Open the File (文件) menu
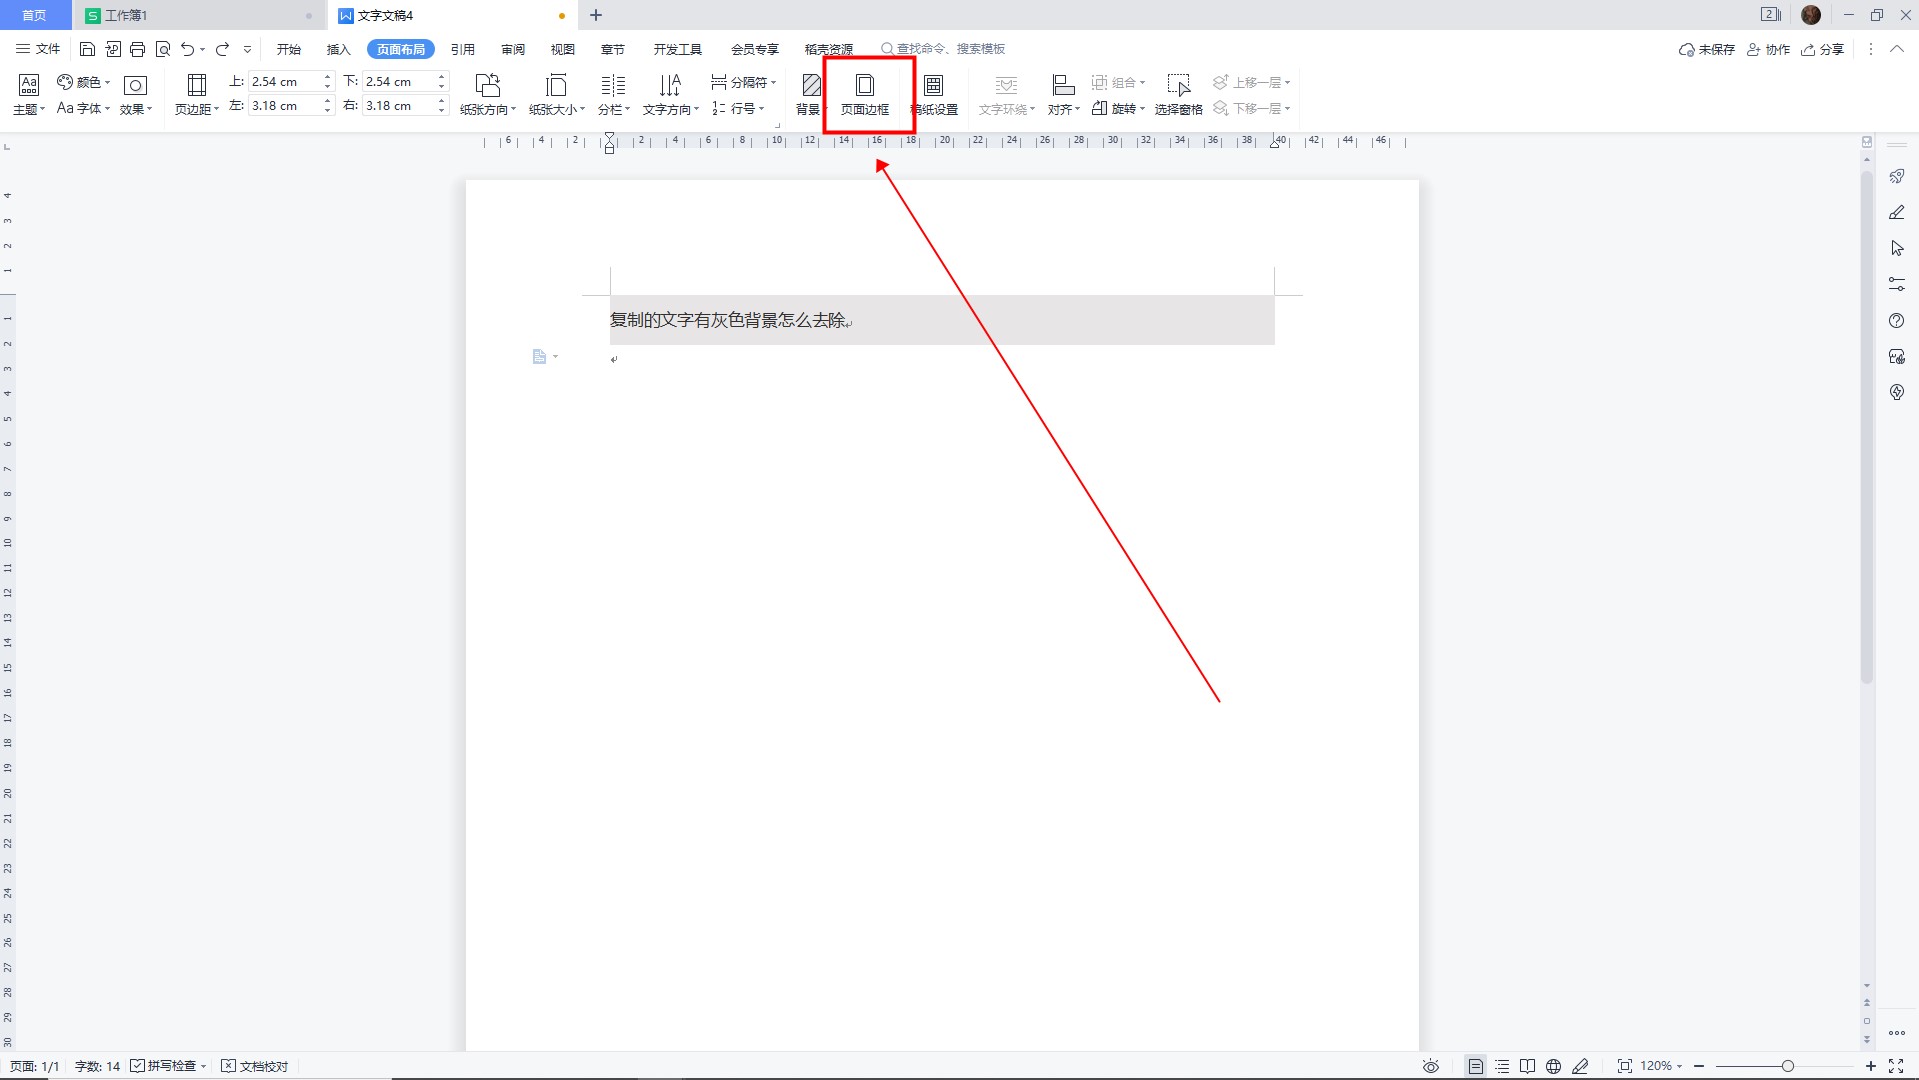Image resolution: width=1919 pixels, height=1080 pixels. point(38,49)
